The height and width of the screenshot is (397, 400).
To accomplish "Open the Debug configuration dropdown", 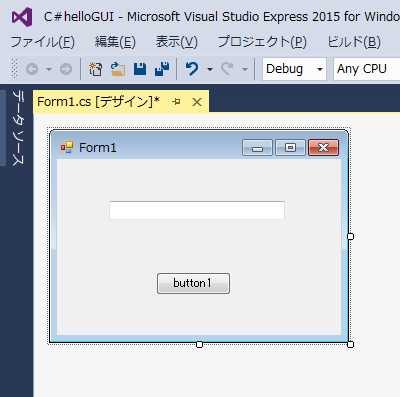I will (x=294, y=69).
